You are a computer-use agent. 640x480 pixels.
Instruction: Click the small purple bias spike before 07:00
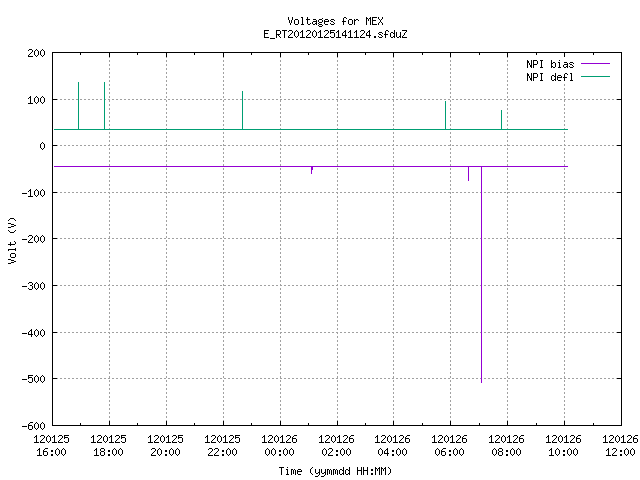click(469, 173)
